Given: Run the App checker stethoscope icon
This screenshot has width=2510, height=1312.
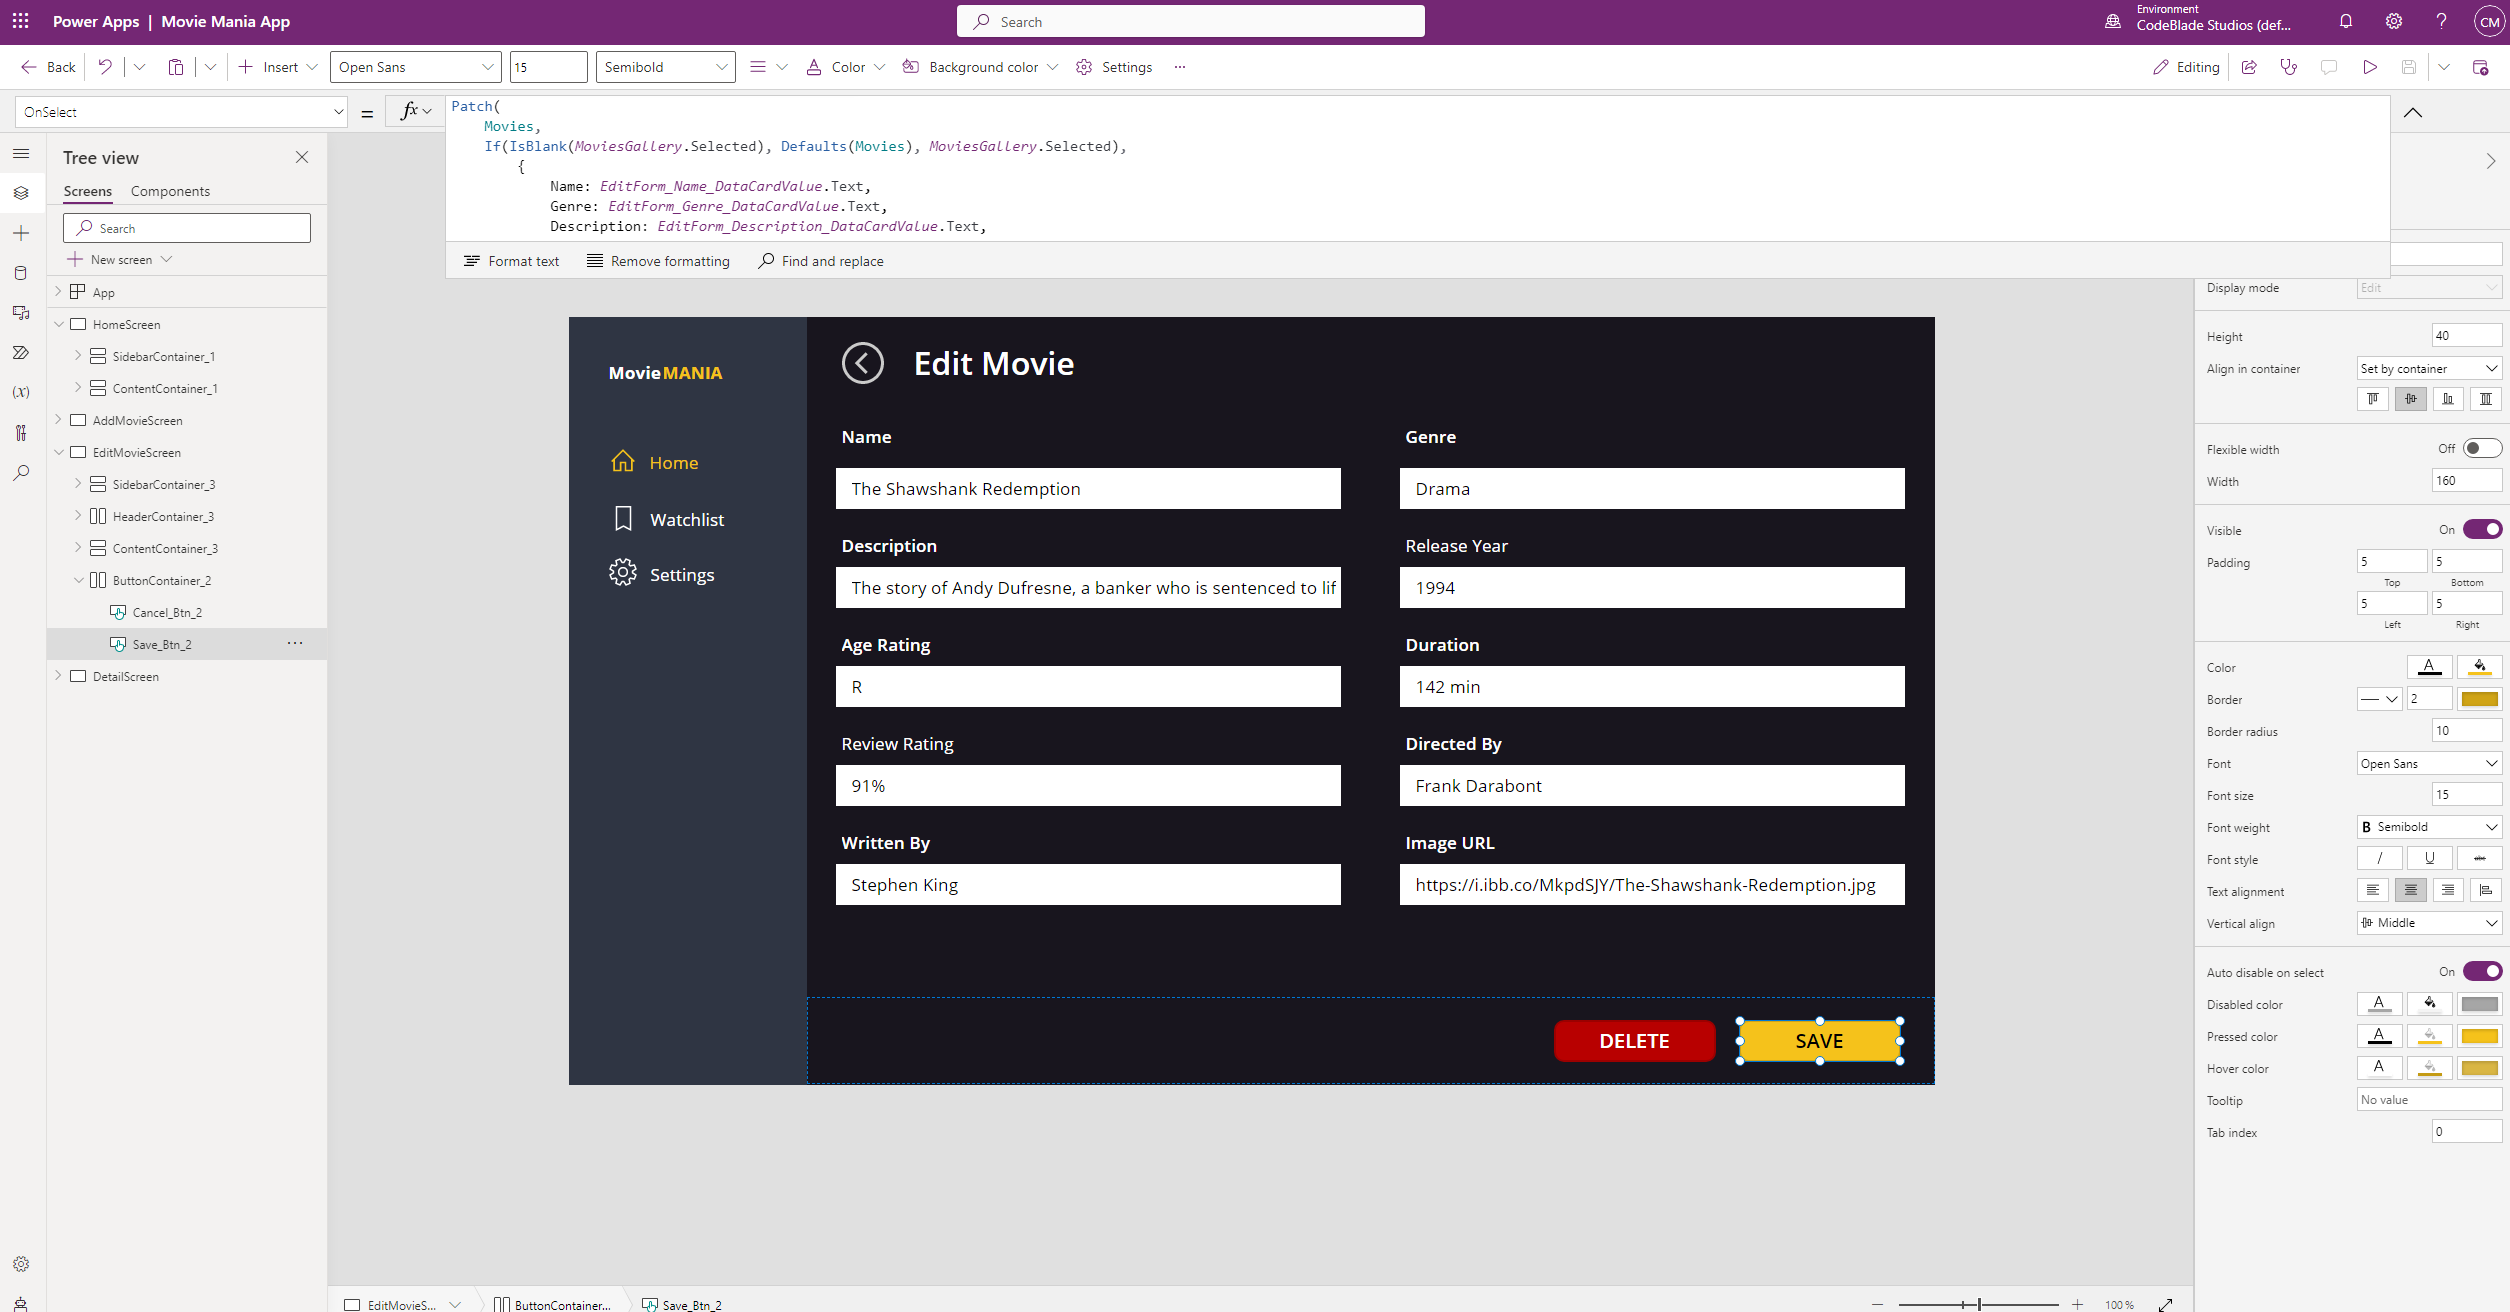Looking at the screenshot, I should (2288, 67).
